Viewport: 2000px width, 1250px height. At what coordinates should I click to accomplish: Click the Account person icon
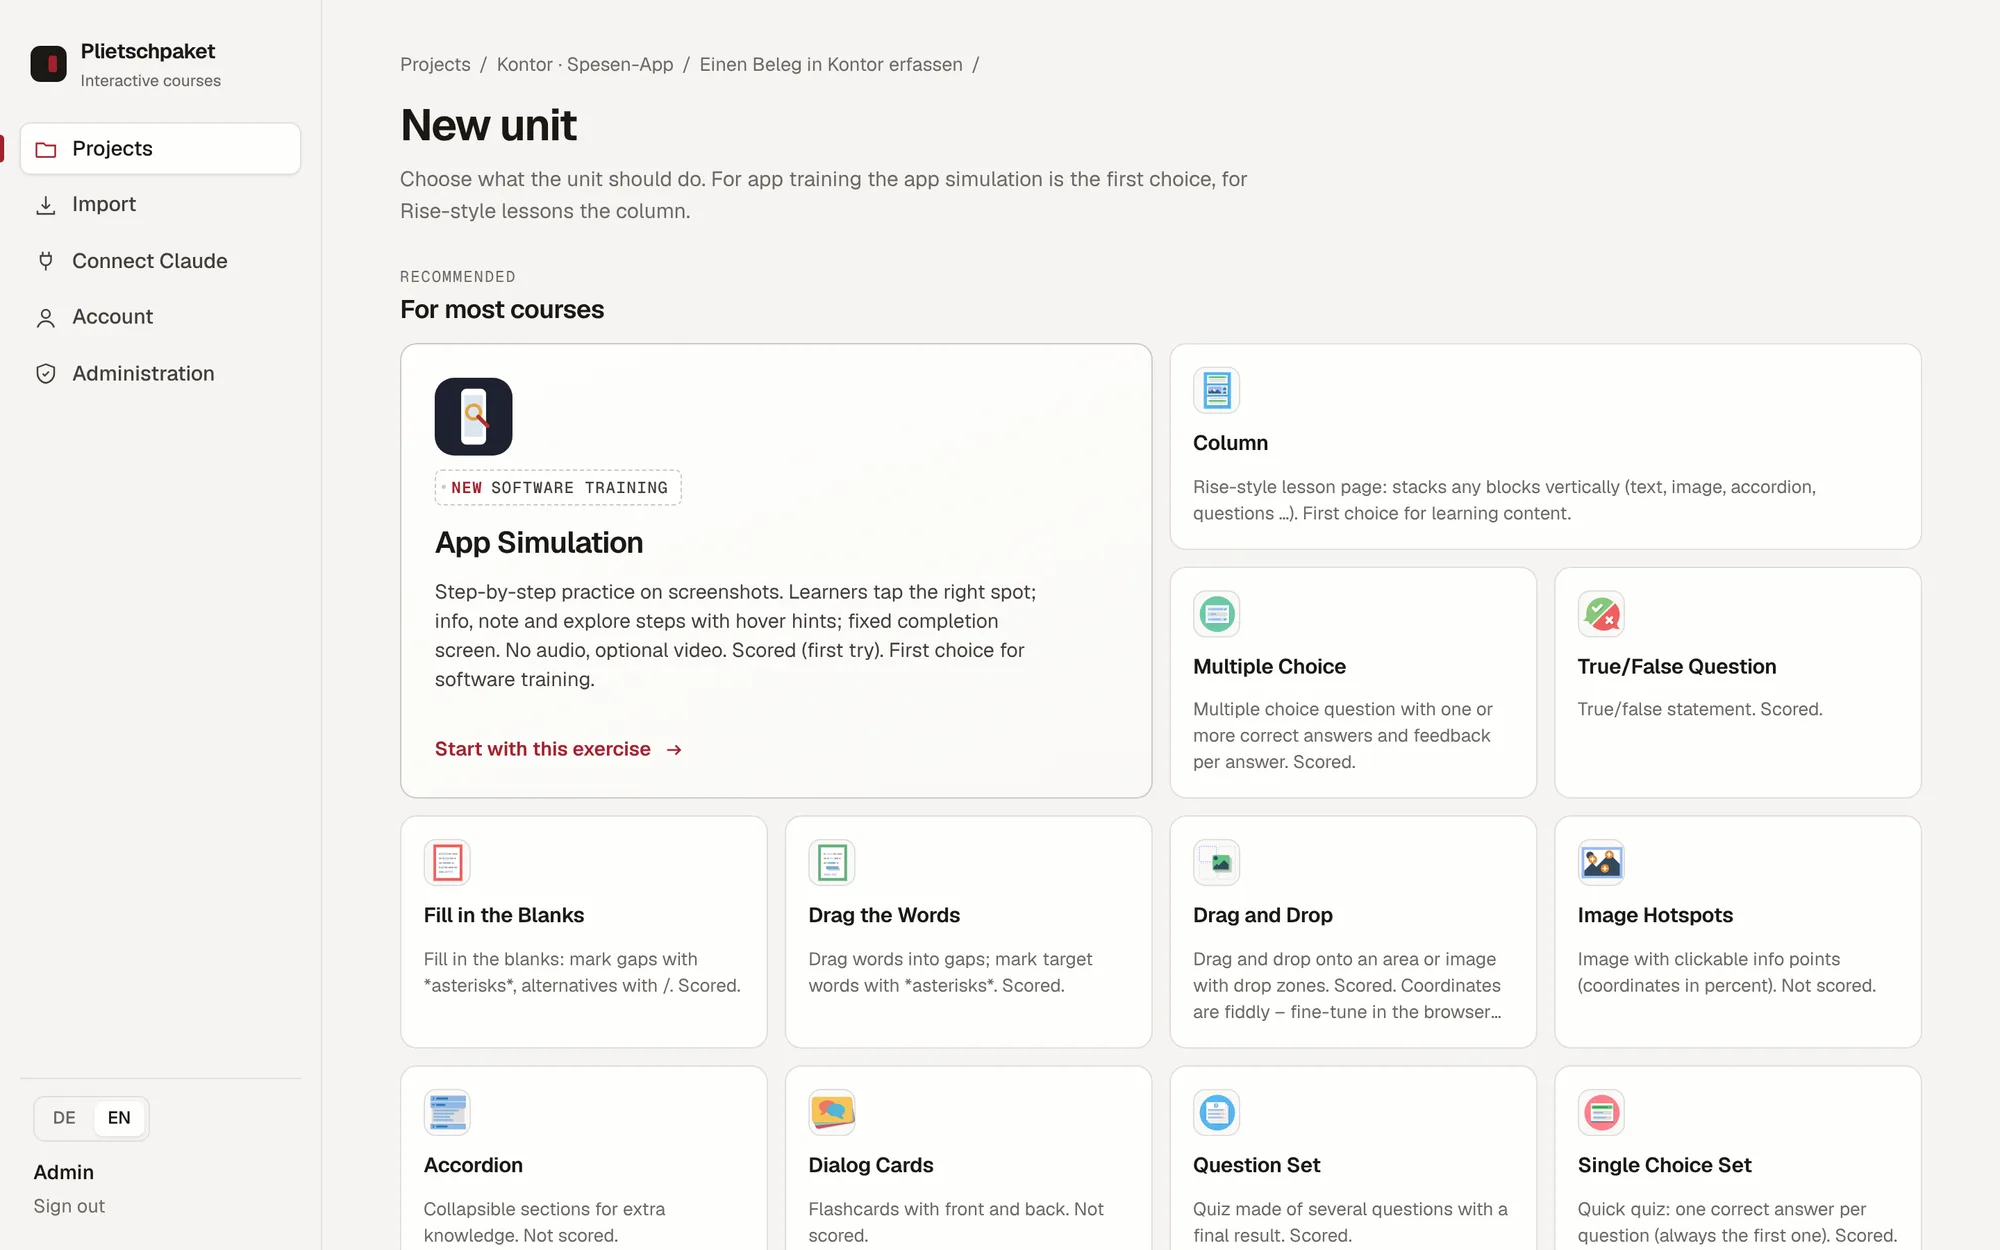point(46,318)
